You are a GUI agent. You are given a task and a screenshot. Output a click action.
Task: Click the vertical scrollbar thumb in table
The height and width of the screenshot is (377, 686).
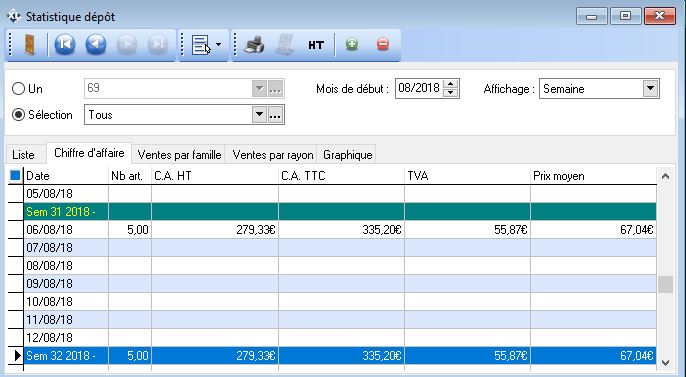click(665, 284)
